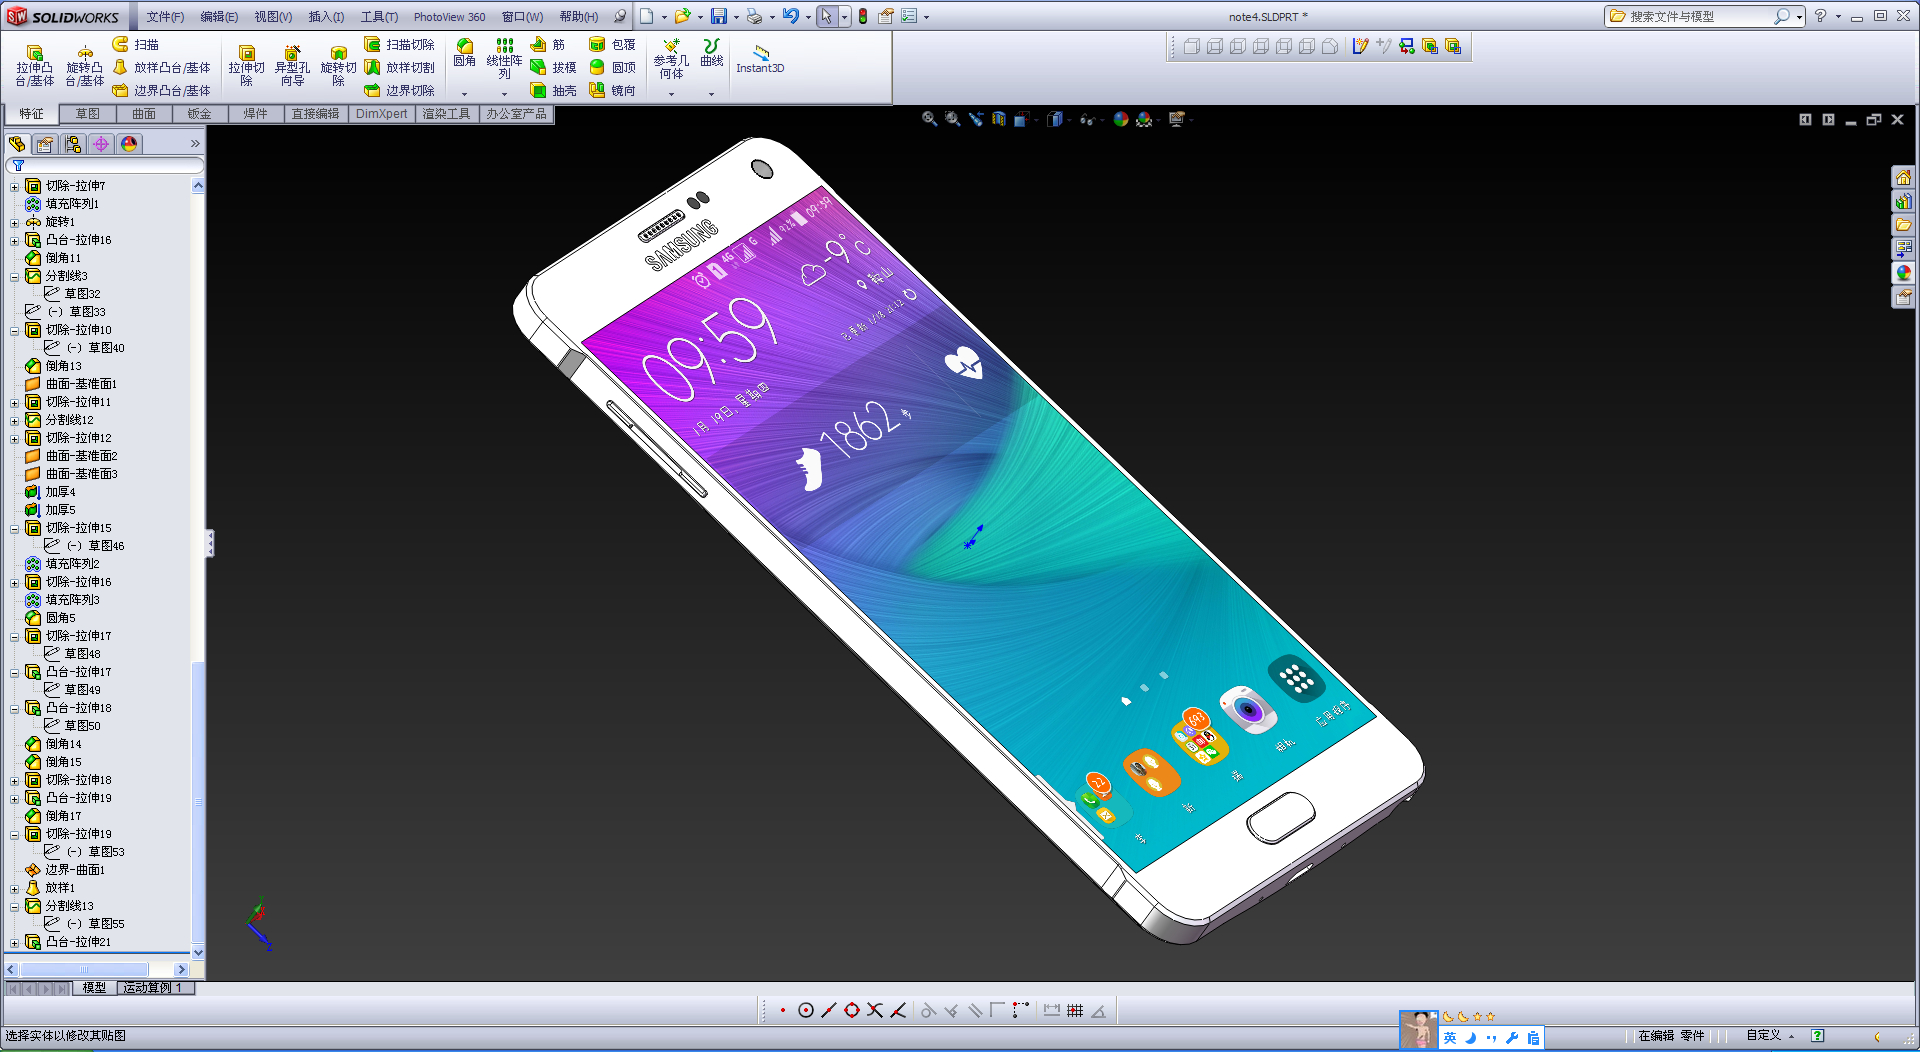Open the PropertyManager tab icon
The height and width of the screenshot is (1052, 1920).
(x=45, y=144)
